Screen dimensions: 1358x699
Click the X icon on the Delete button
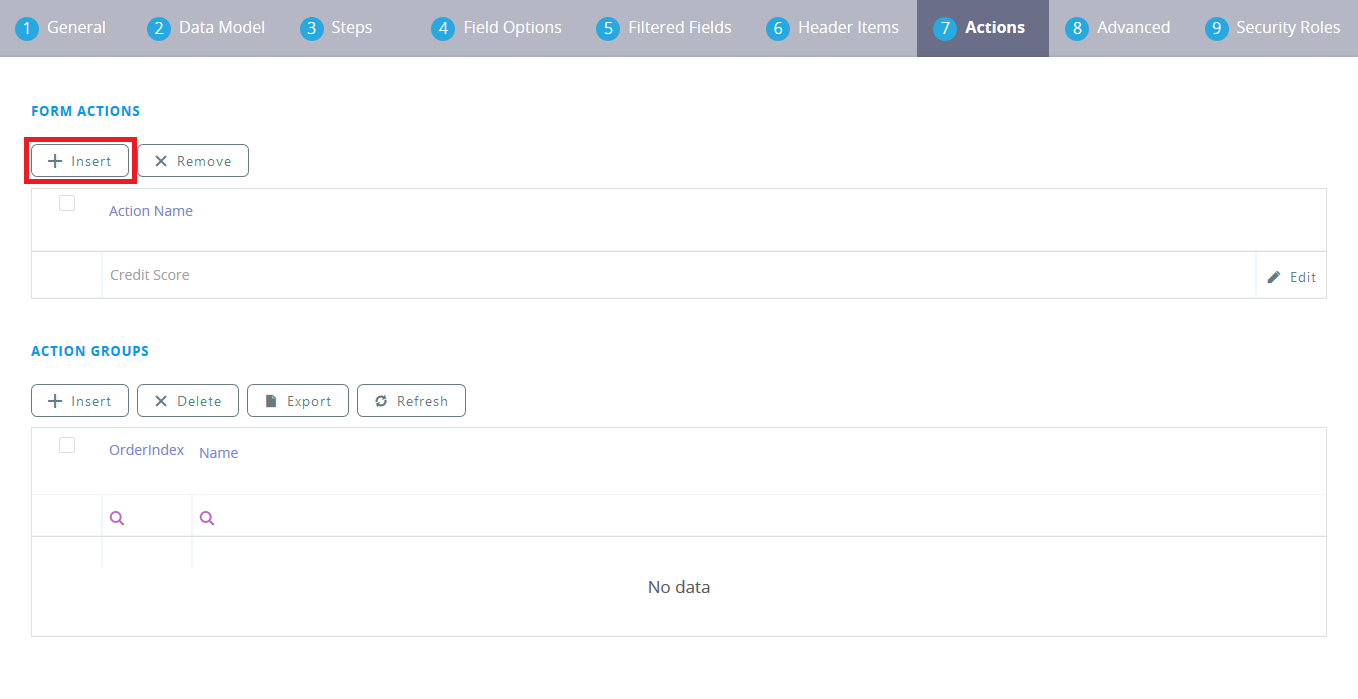click(160, 400)
